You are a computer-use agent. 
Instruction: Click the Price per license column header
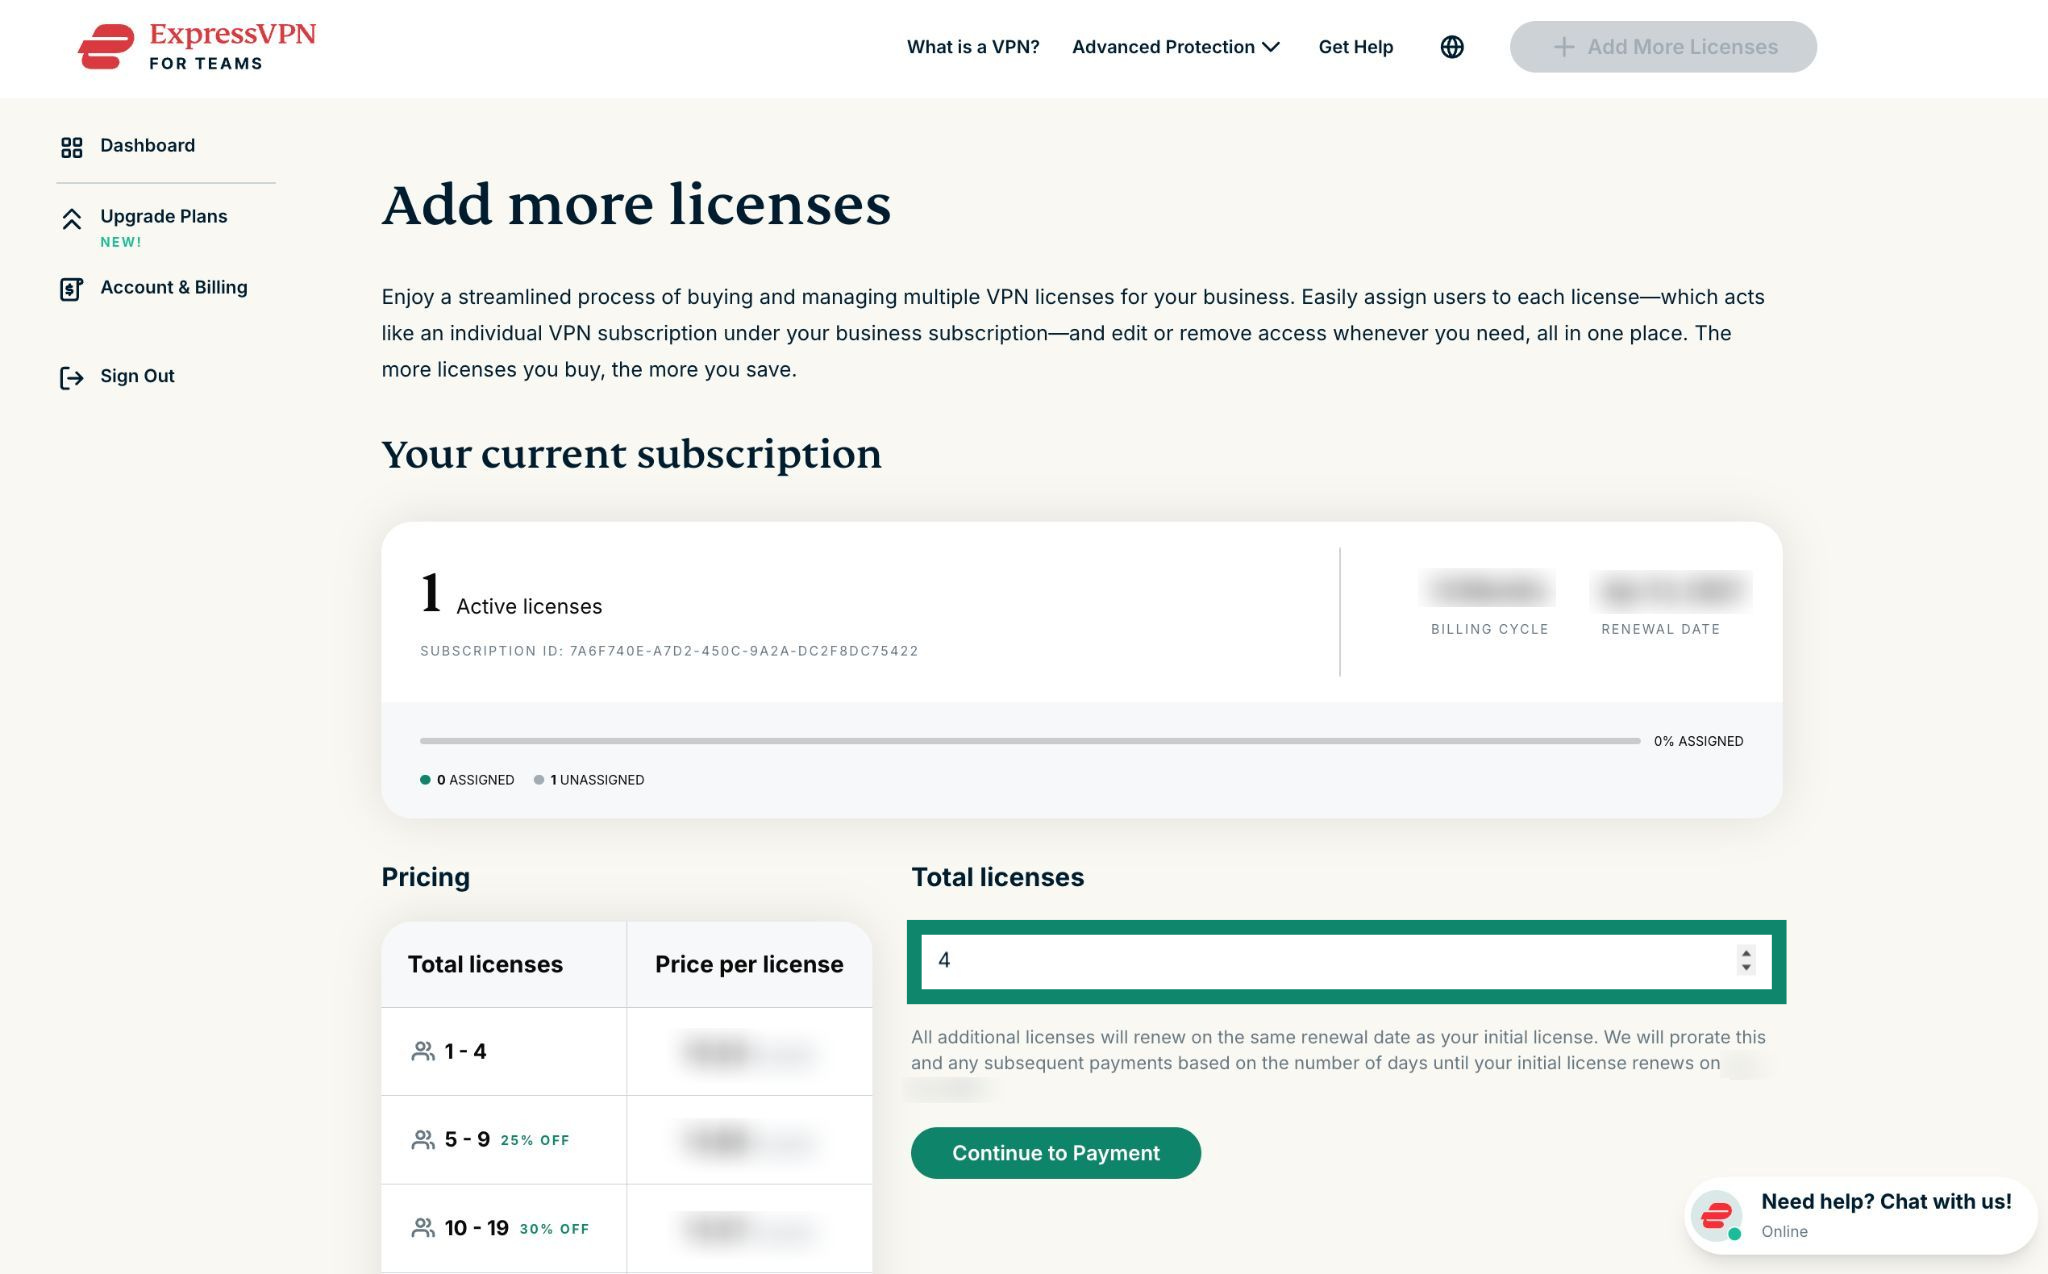[x=749, y=964]
